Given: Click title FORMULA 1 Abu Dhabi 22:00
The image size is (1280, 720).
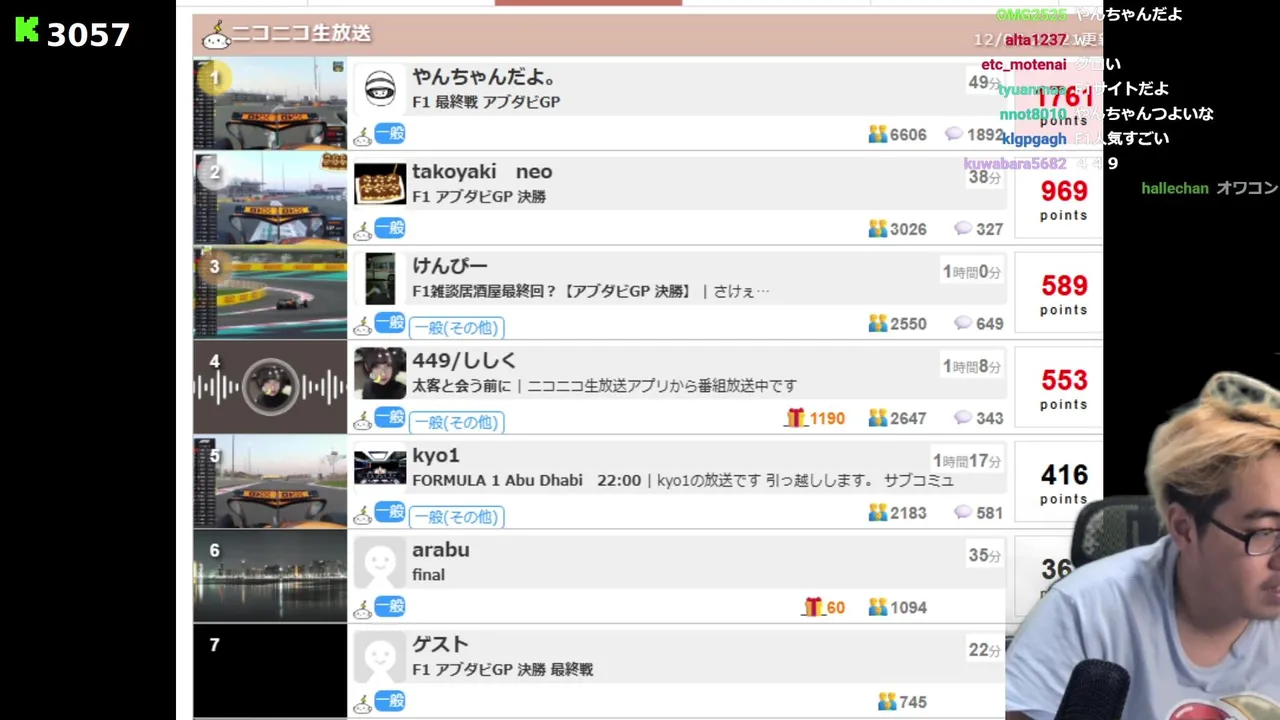Looking at the screenshot, I should click(526, 481).
